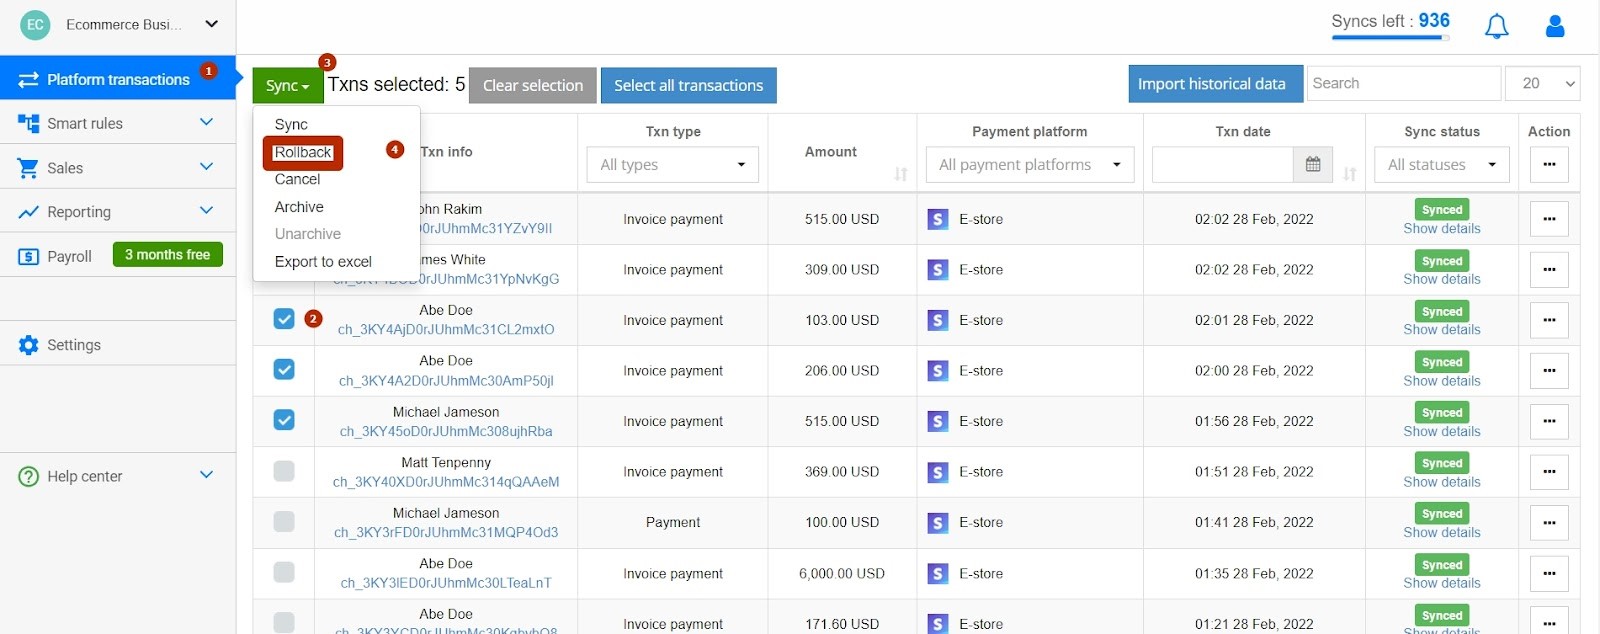Viewport: 1600px width, 634px height.
Task: Open the All types filter dropdown
Action: point(673,165)
